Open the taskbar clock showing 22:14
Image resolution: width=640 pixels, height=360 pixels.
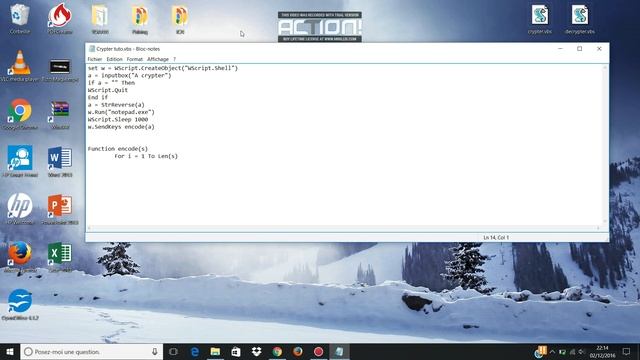coord(602,351)
